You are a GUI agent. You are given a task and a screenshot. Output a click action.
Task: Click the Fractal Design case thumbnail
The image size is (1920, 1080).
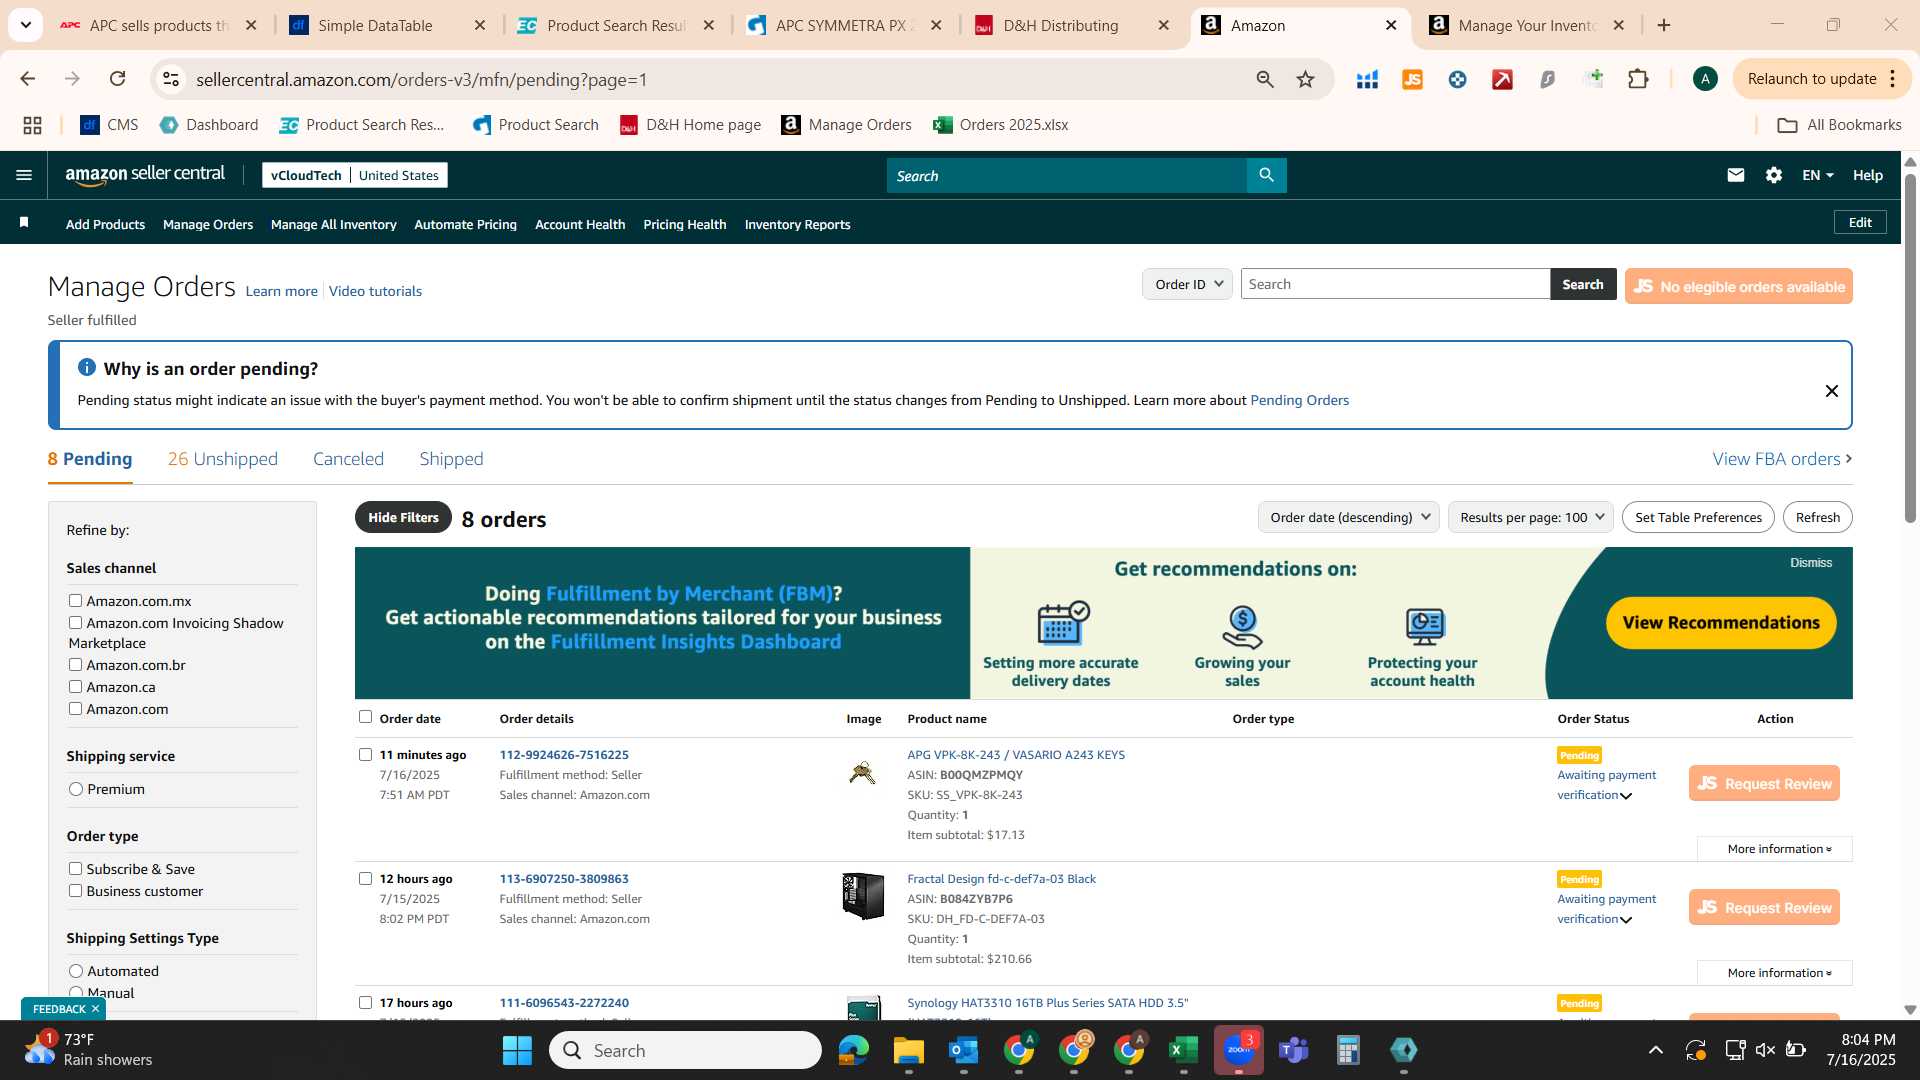(862, 896)
